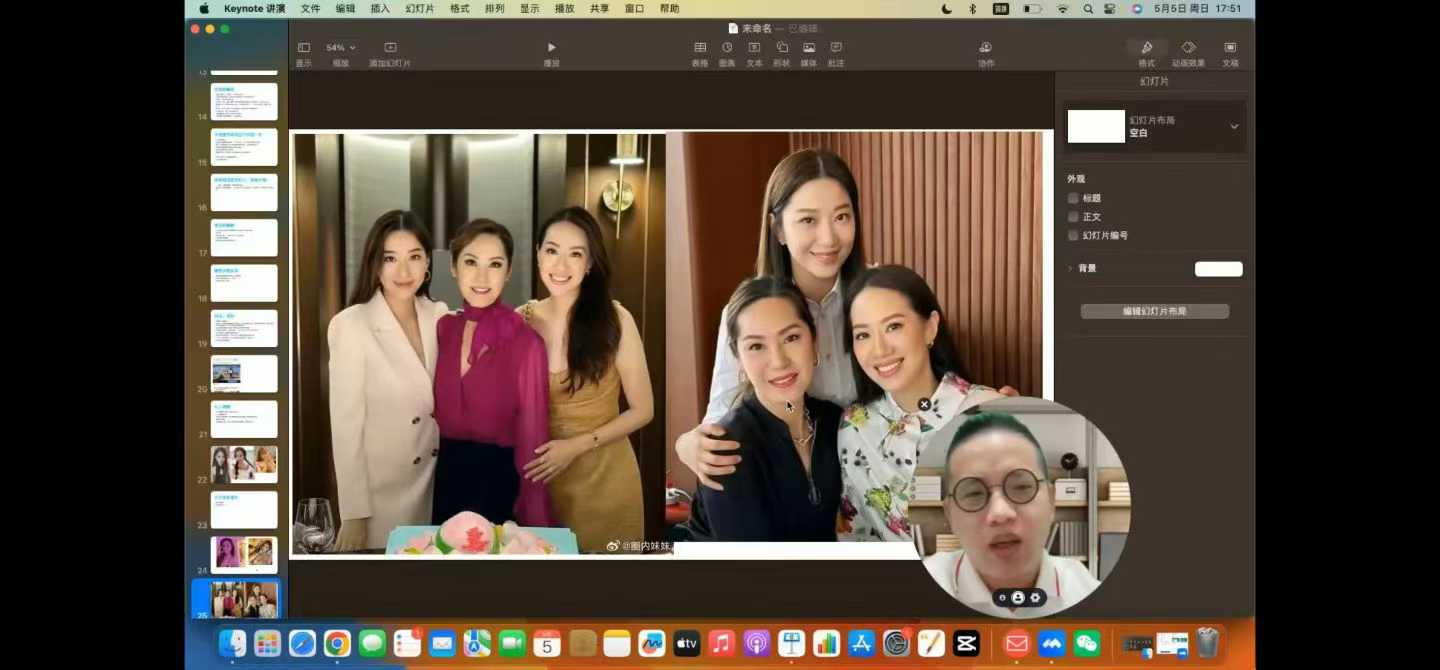Insert a text box with 文本 icon
The height and width of the screenshot is (670, 1440).
[754, 48]
